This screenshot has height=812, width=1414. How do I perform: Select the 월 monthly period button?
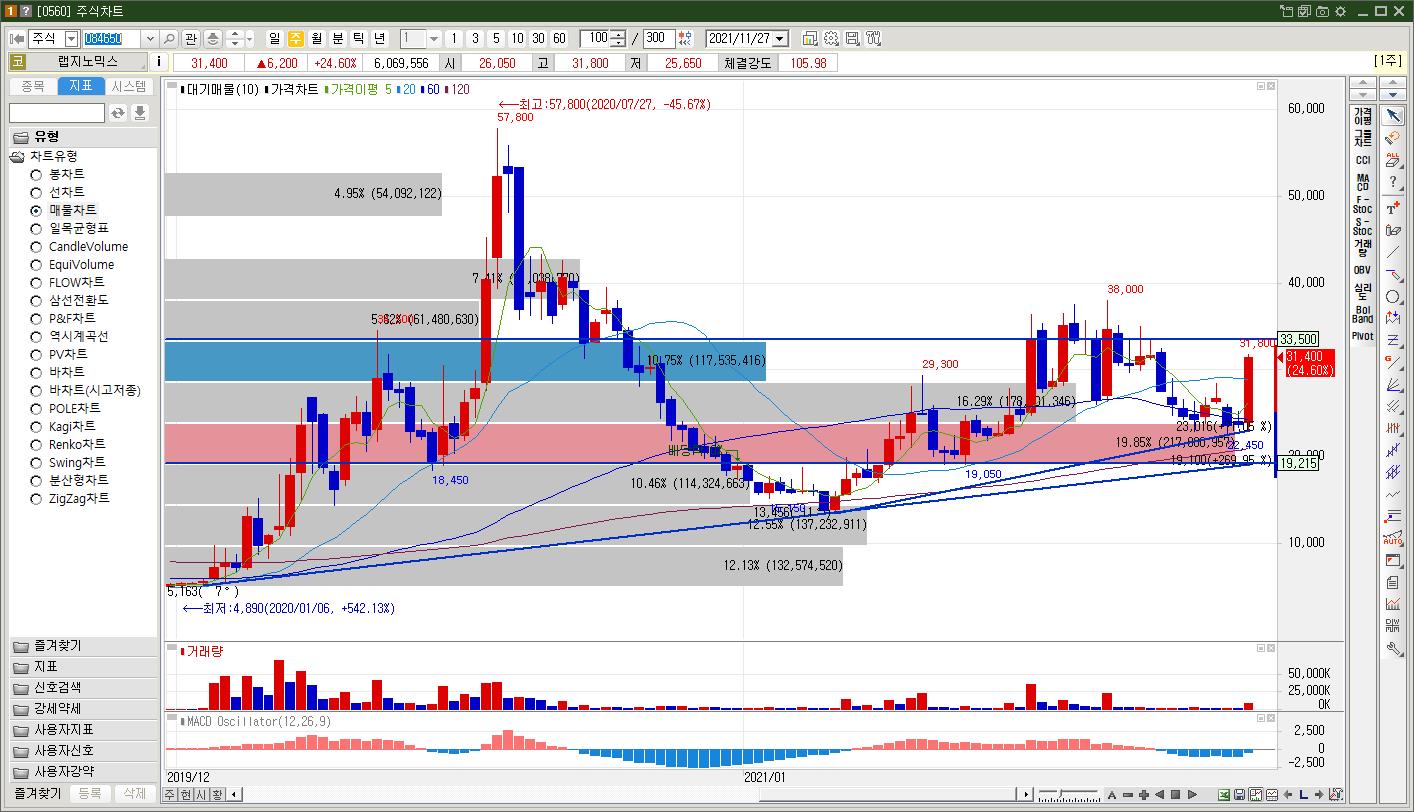[x=317, y=38]
